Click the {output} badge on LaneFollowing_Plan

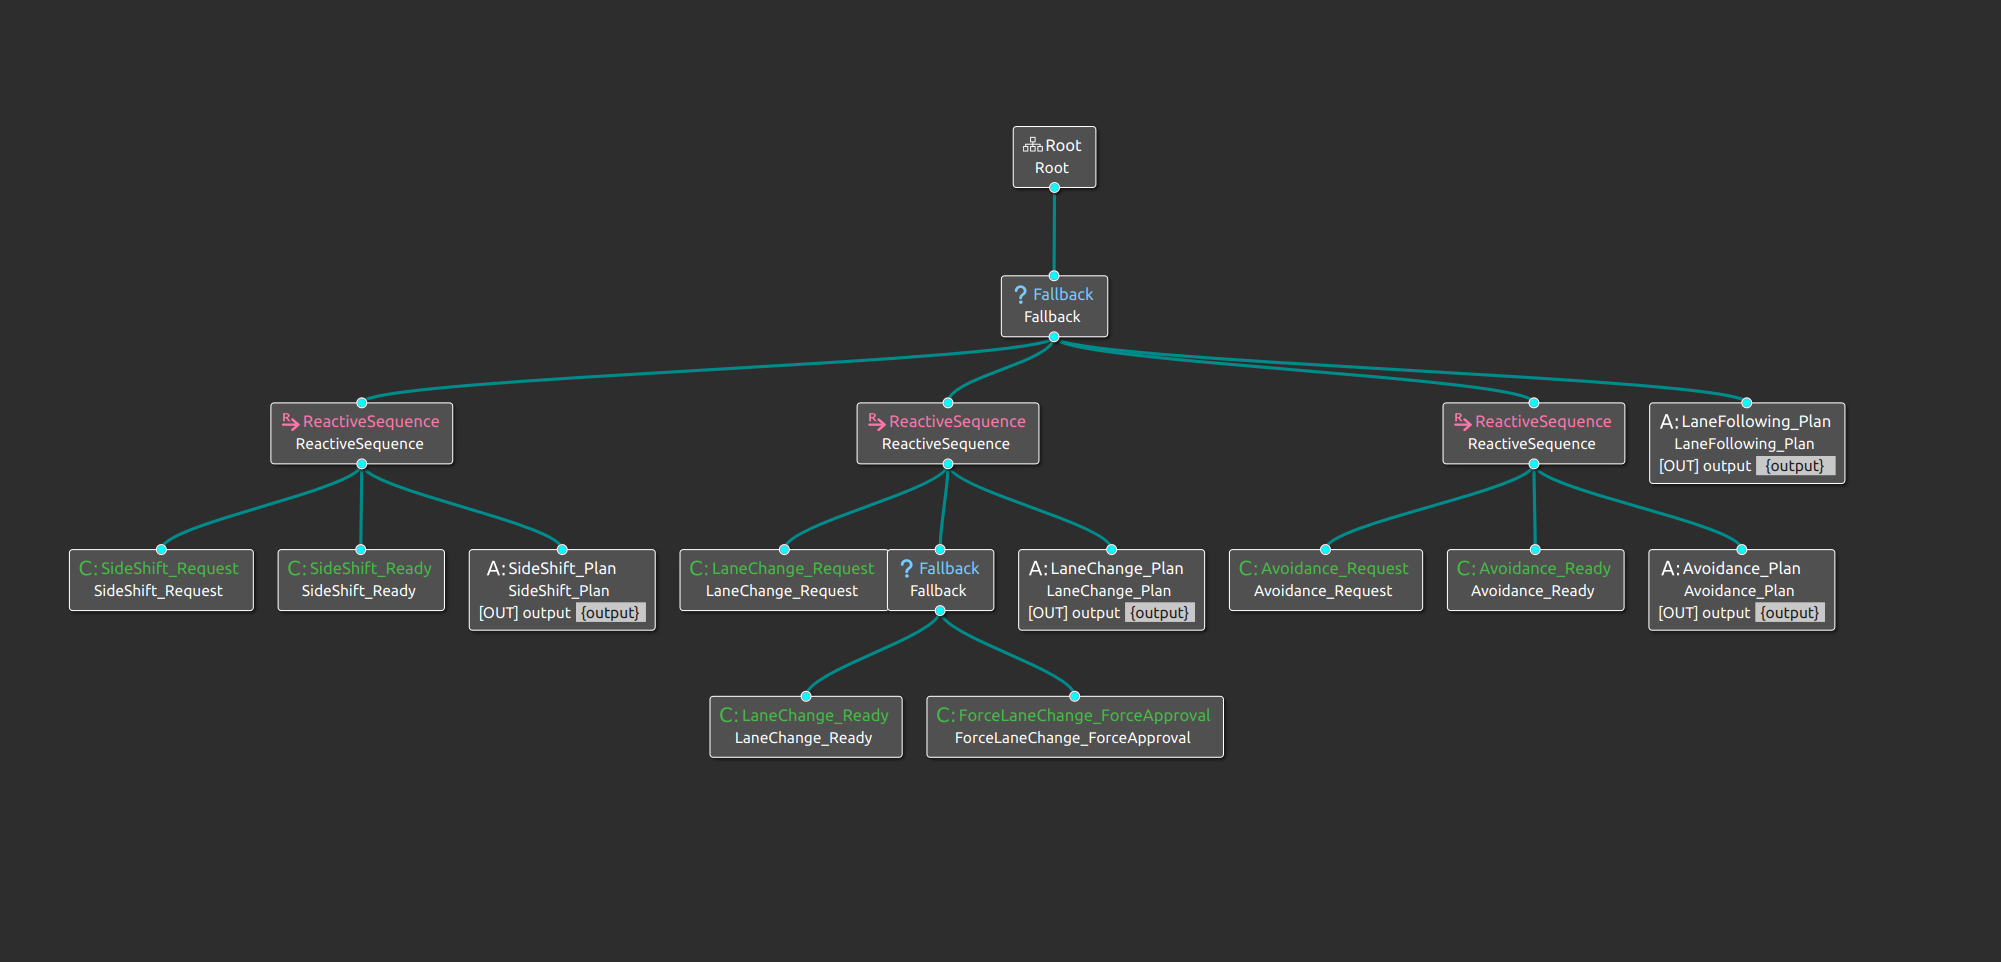tap(1795, 465)
